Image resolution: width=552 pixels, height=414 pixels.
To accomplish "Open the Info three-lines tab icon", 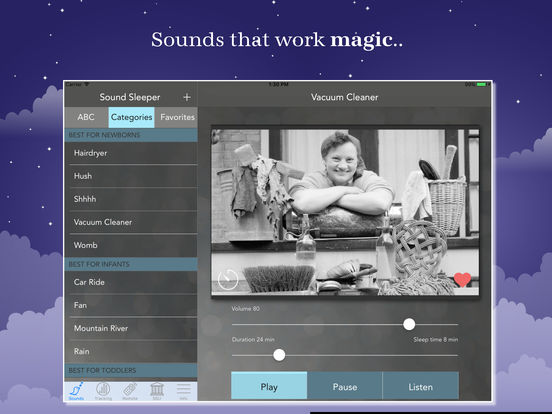I will pyautogui.click(x=183, y=391).
